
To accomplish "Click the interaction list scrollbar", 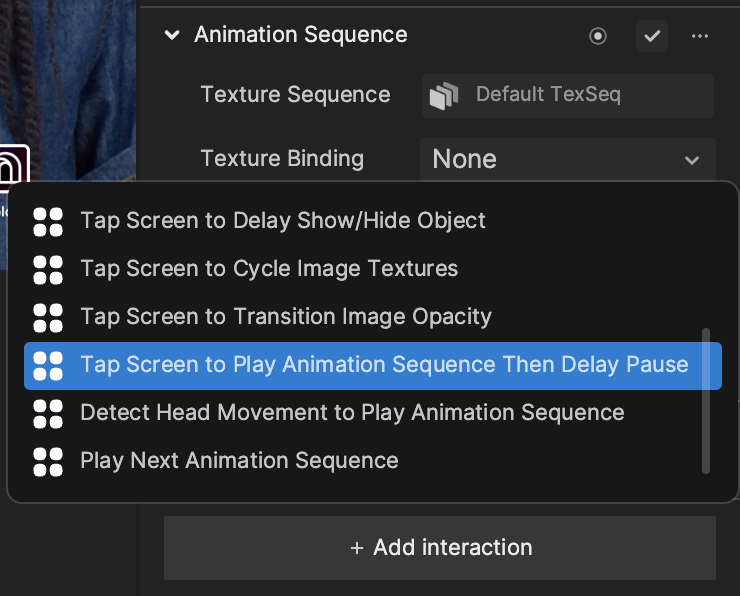I will (x=706, y=401).
